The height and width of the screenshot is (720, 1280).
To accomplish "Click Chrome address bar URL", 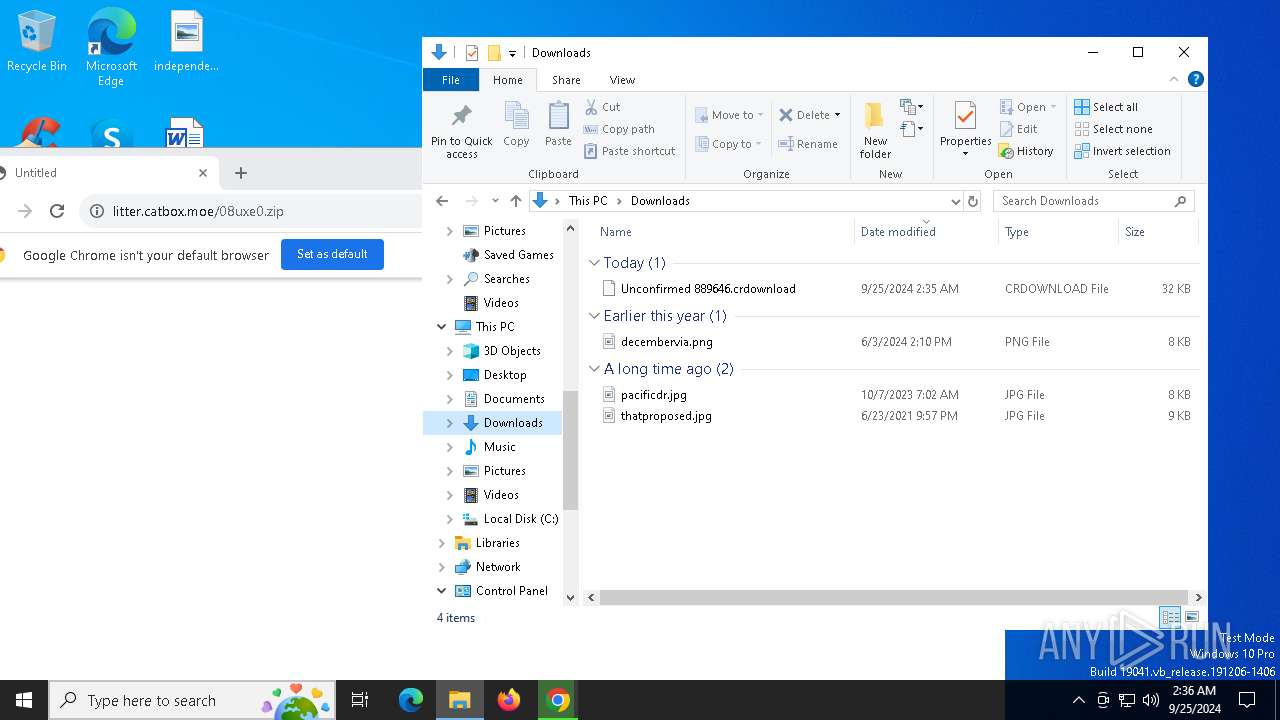I will [x=198, y=211].
